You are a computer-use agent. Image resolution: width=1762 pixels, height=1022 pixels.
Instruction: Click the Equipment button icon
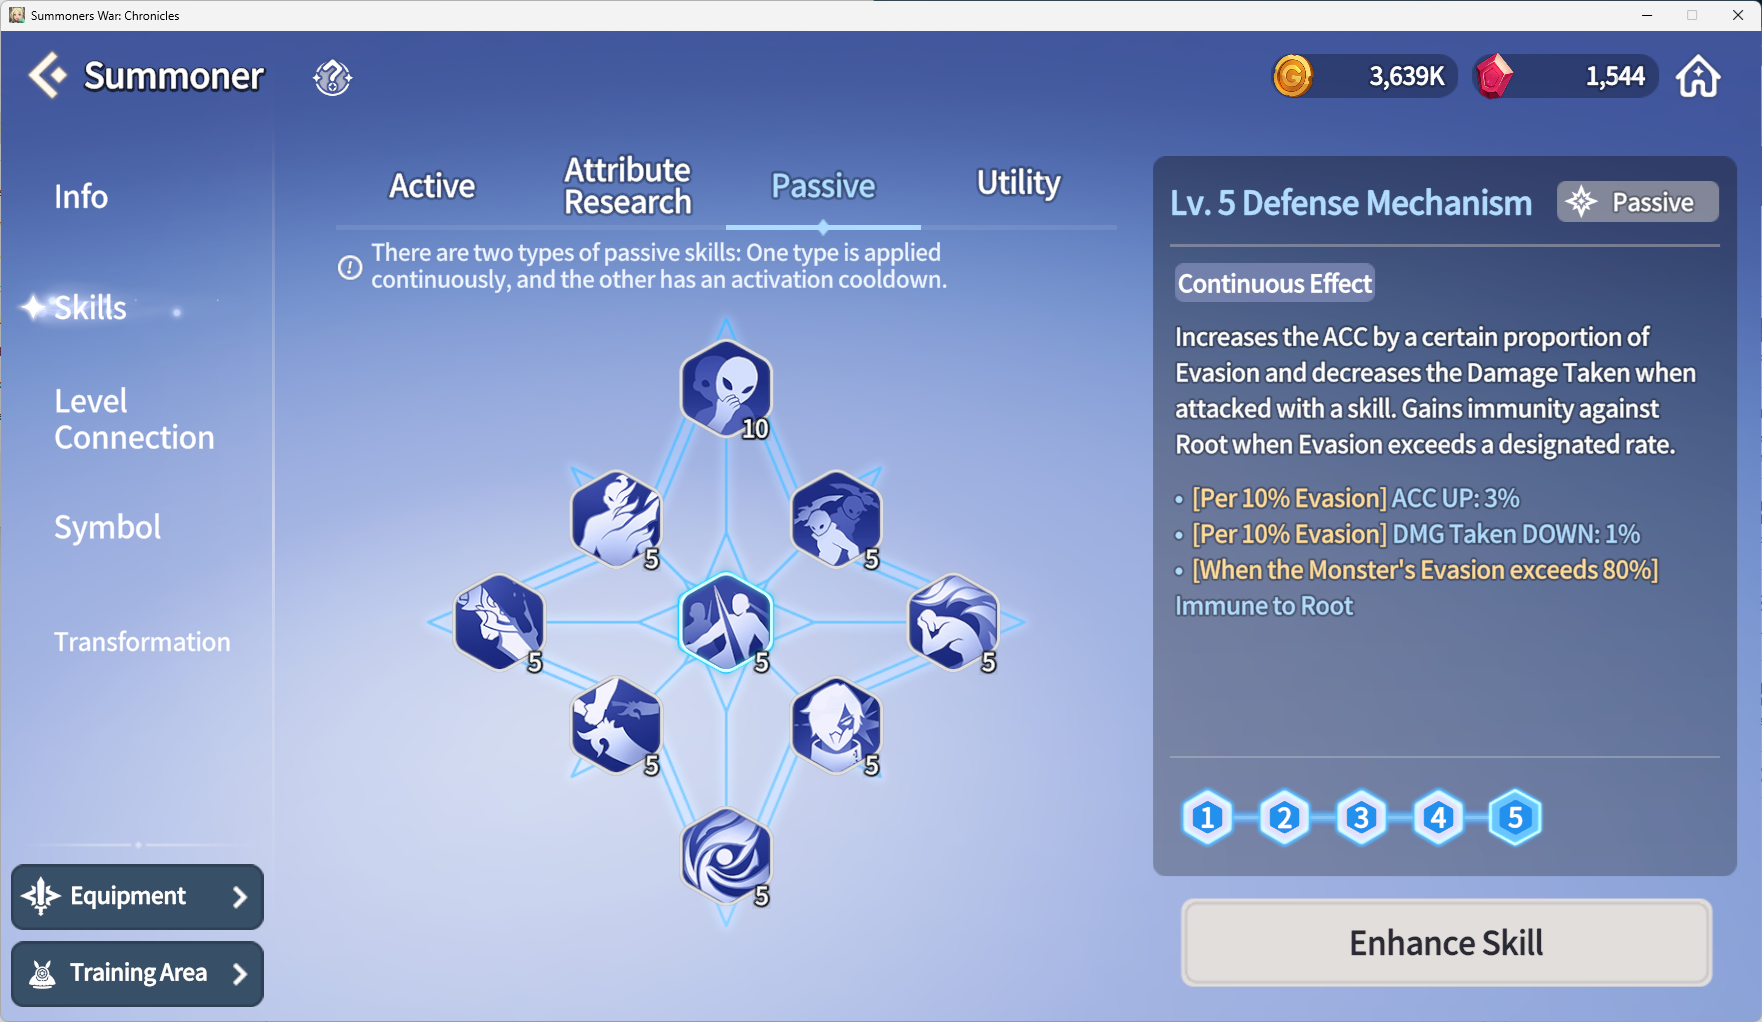coord(41,896)
